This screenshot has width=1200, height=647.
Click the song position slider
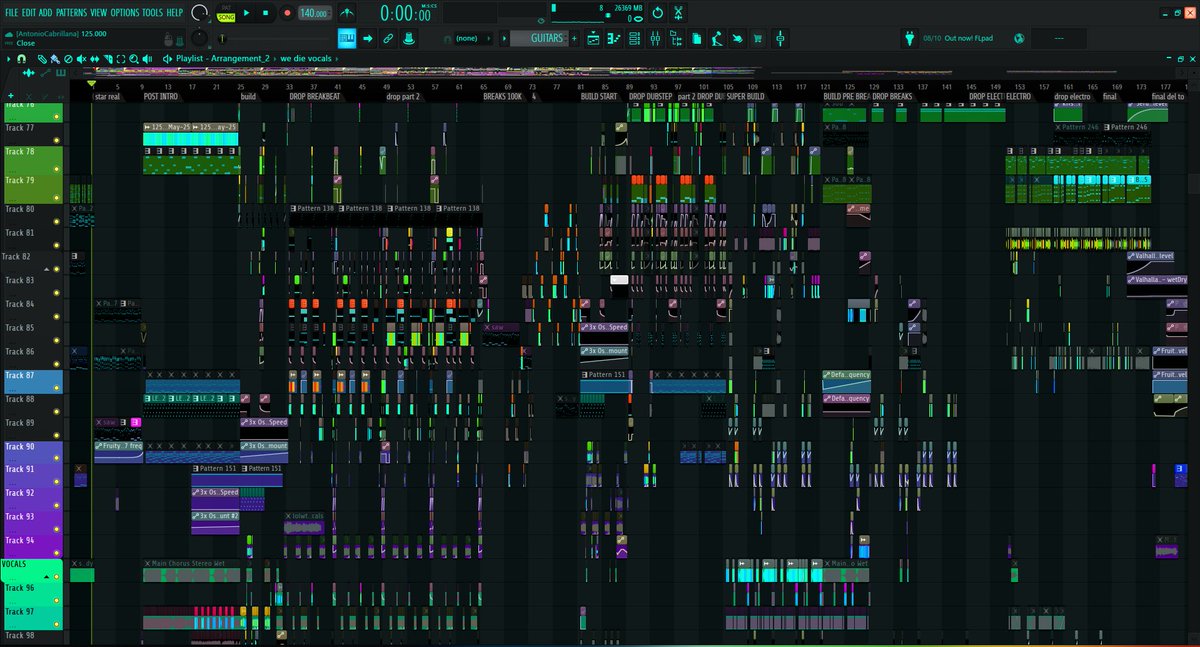(275, 38)
